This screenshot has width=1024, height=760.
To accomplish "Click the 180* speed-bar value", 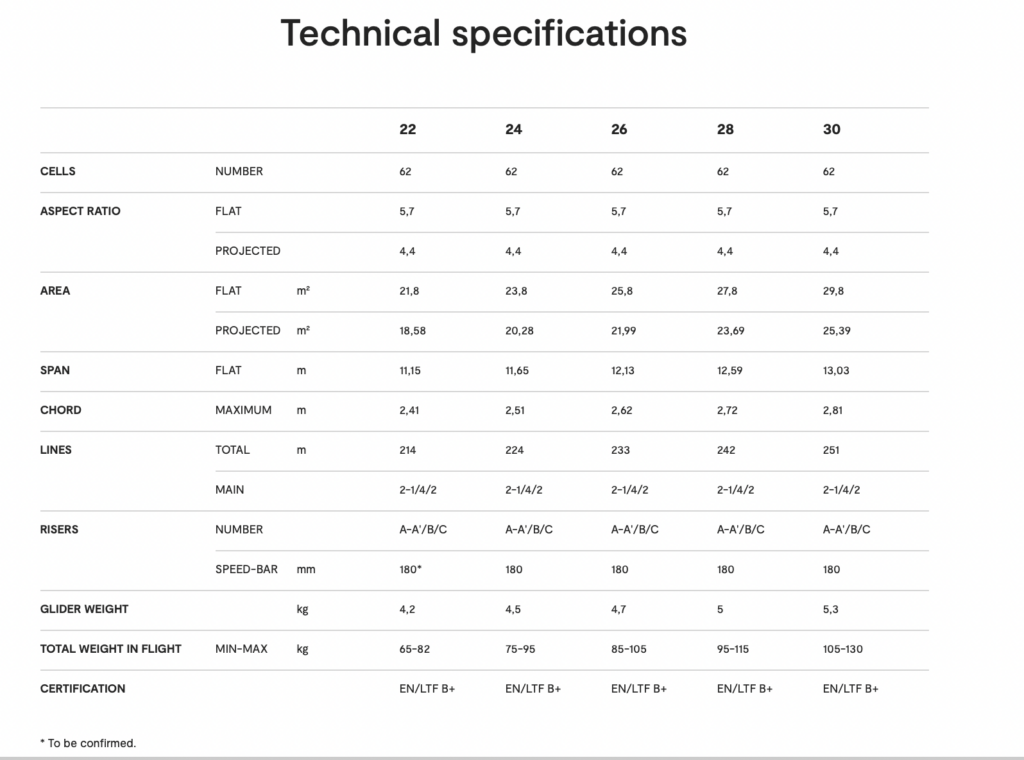I will pyautogui.click(x=408, y=569).
